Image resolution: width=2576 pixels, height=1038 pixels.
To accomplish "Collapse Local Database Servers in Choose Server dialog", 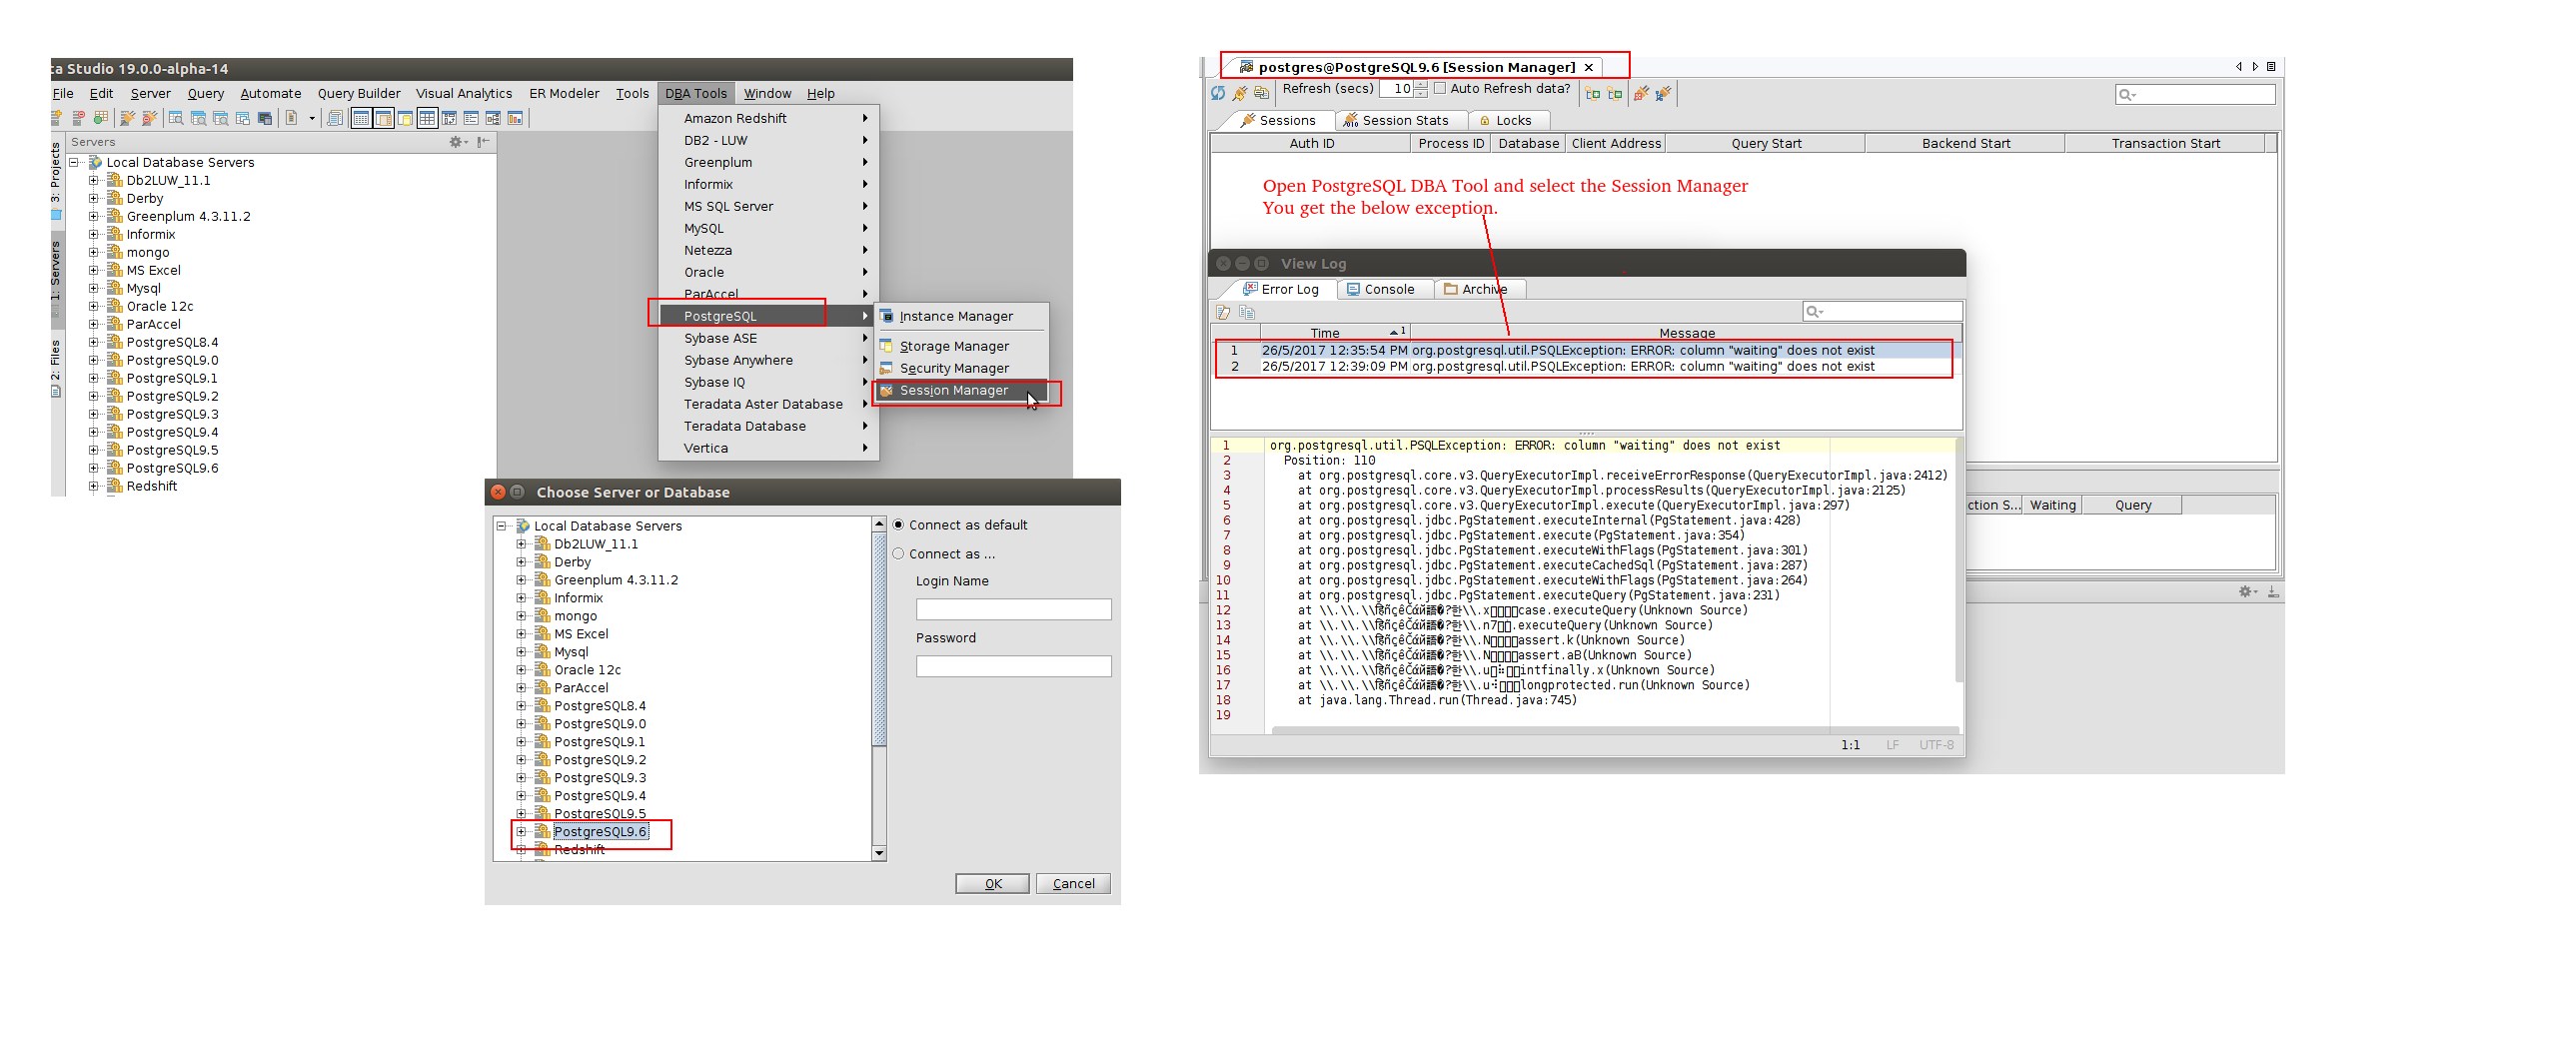I will pos(501,526).
